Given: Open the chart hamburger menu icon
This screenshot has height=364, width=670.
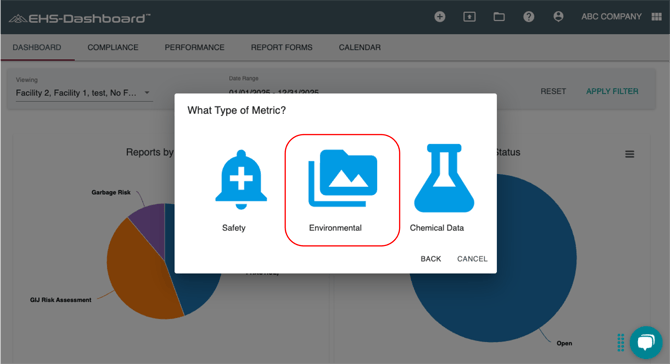Looking at the screenshot, I should click(629, 154).
